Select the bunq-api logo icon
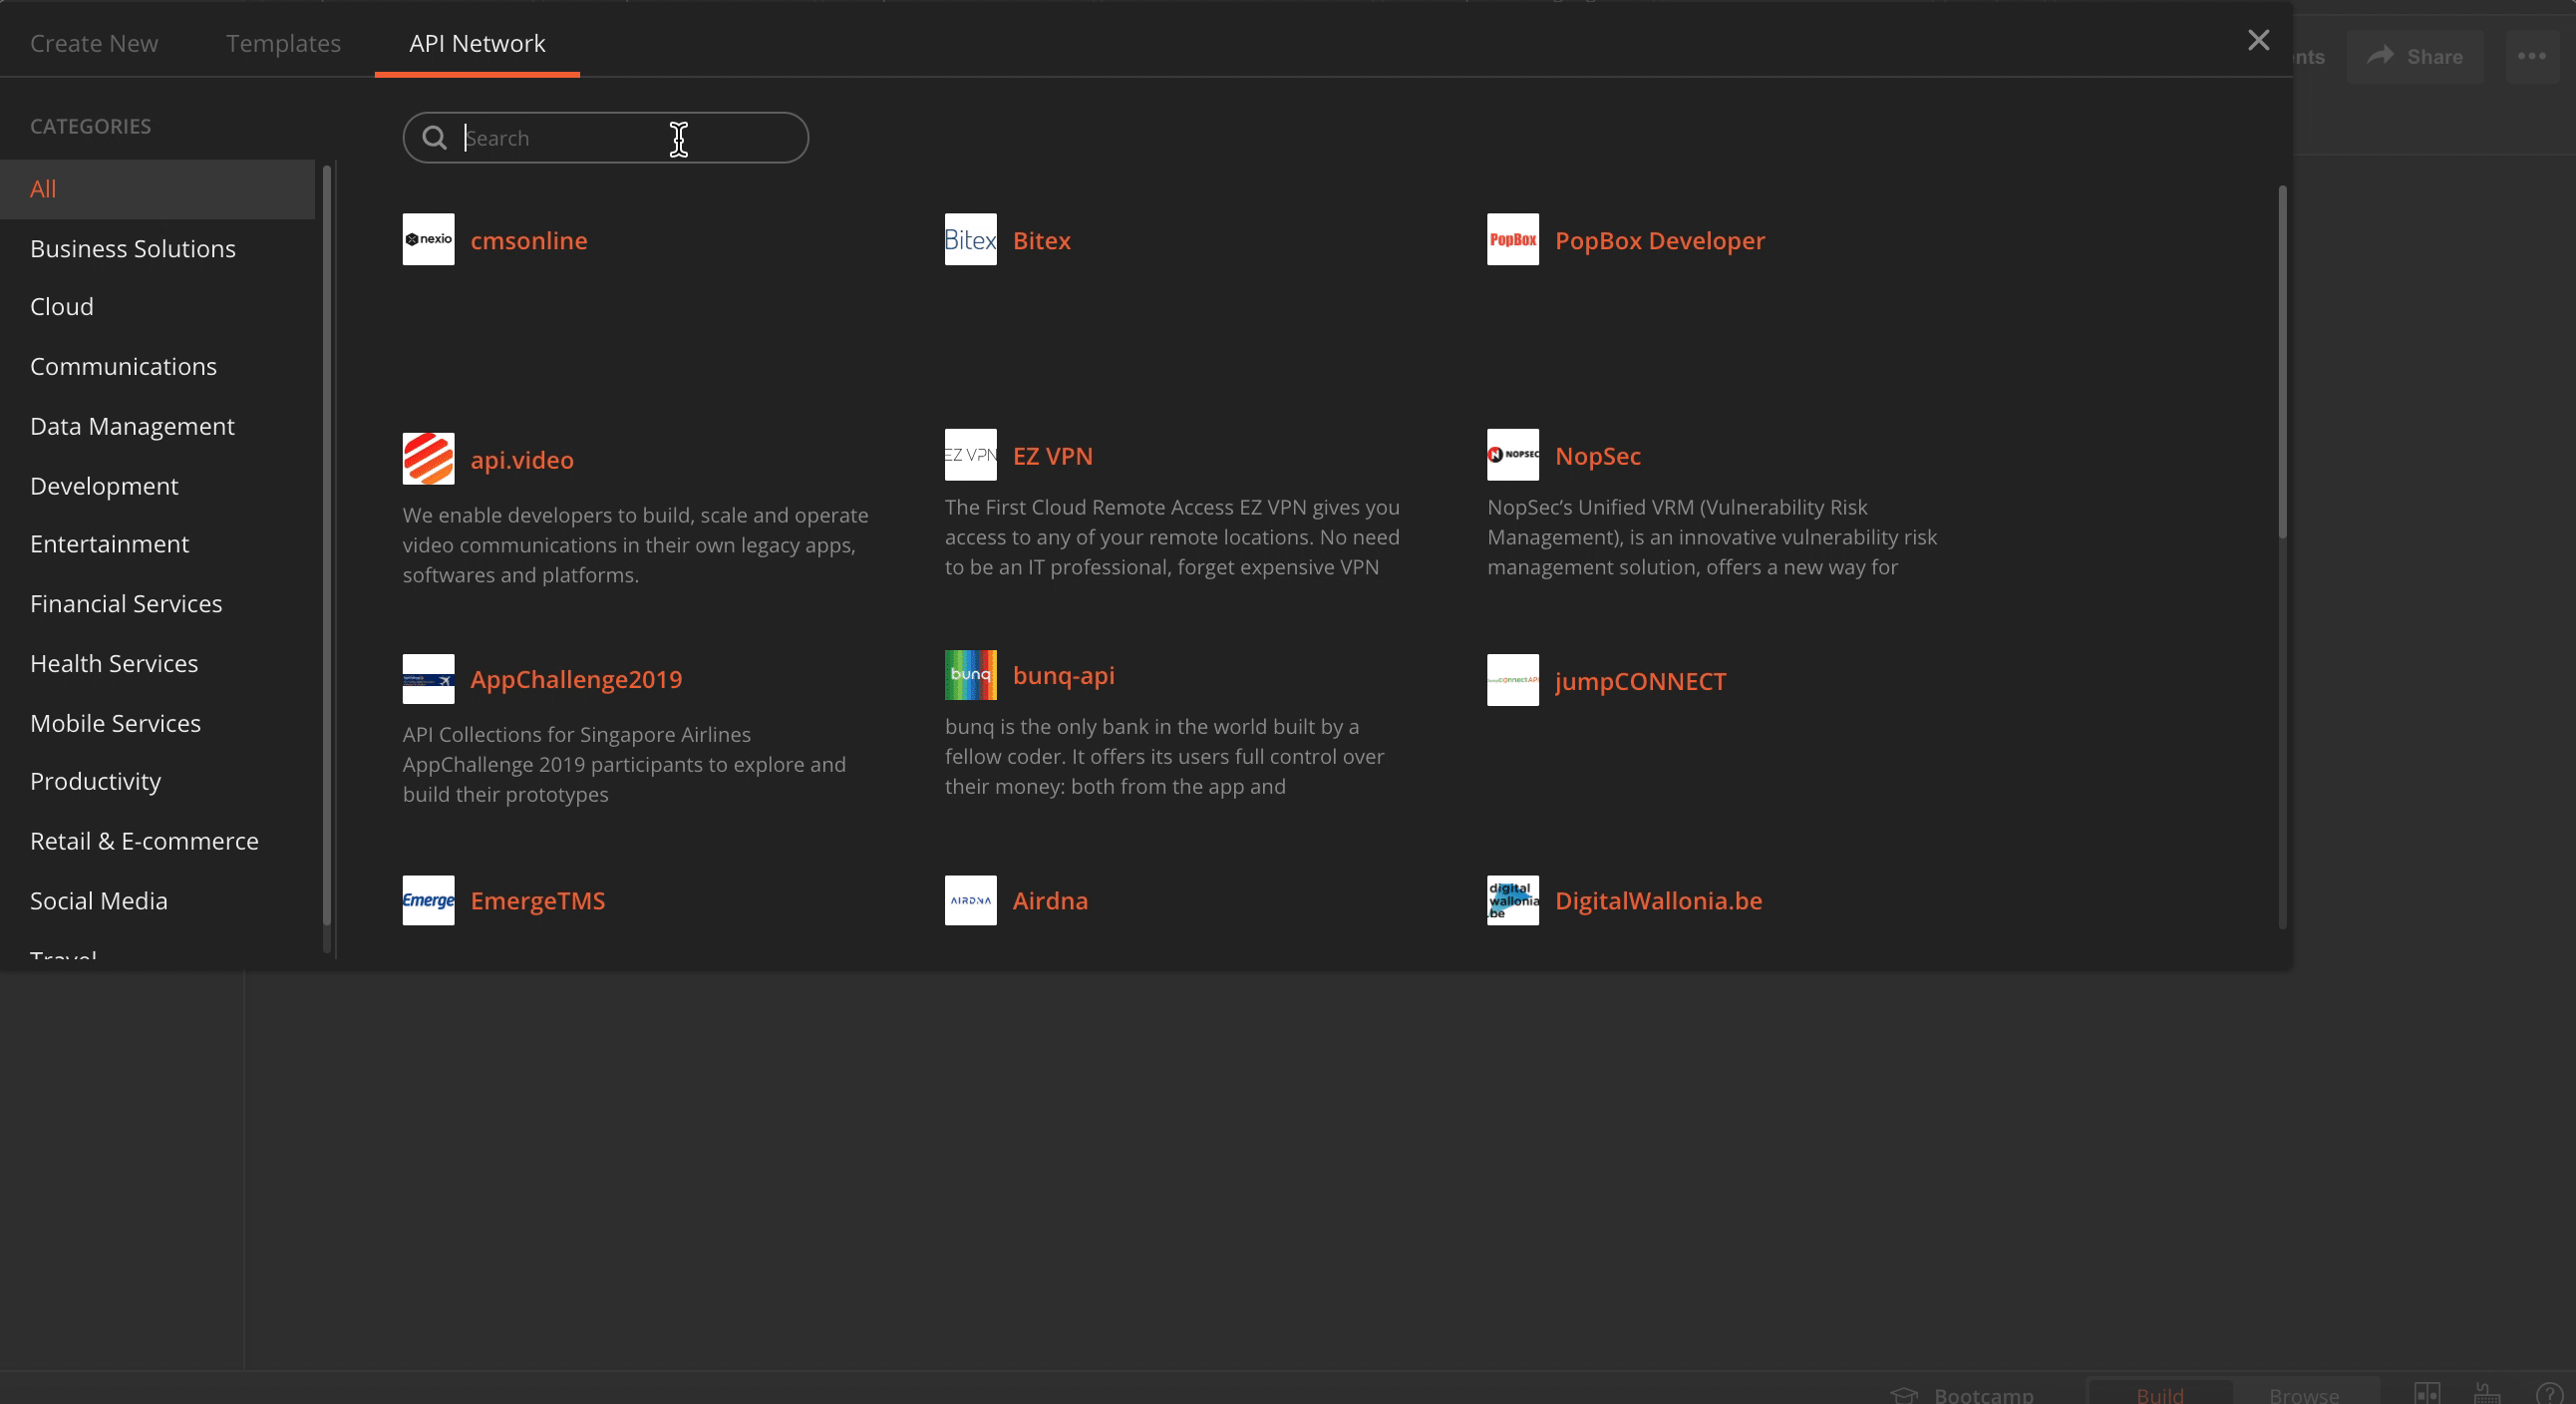This screenshot has width=2576, height=1404. tap(970, 675)
